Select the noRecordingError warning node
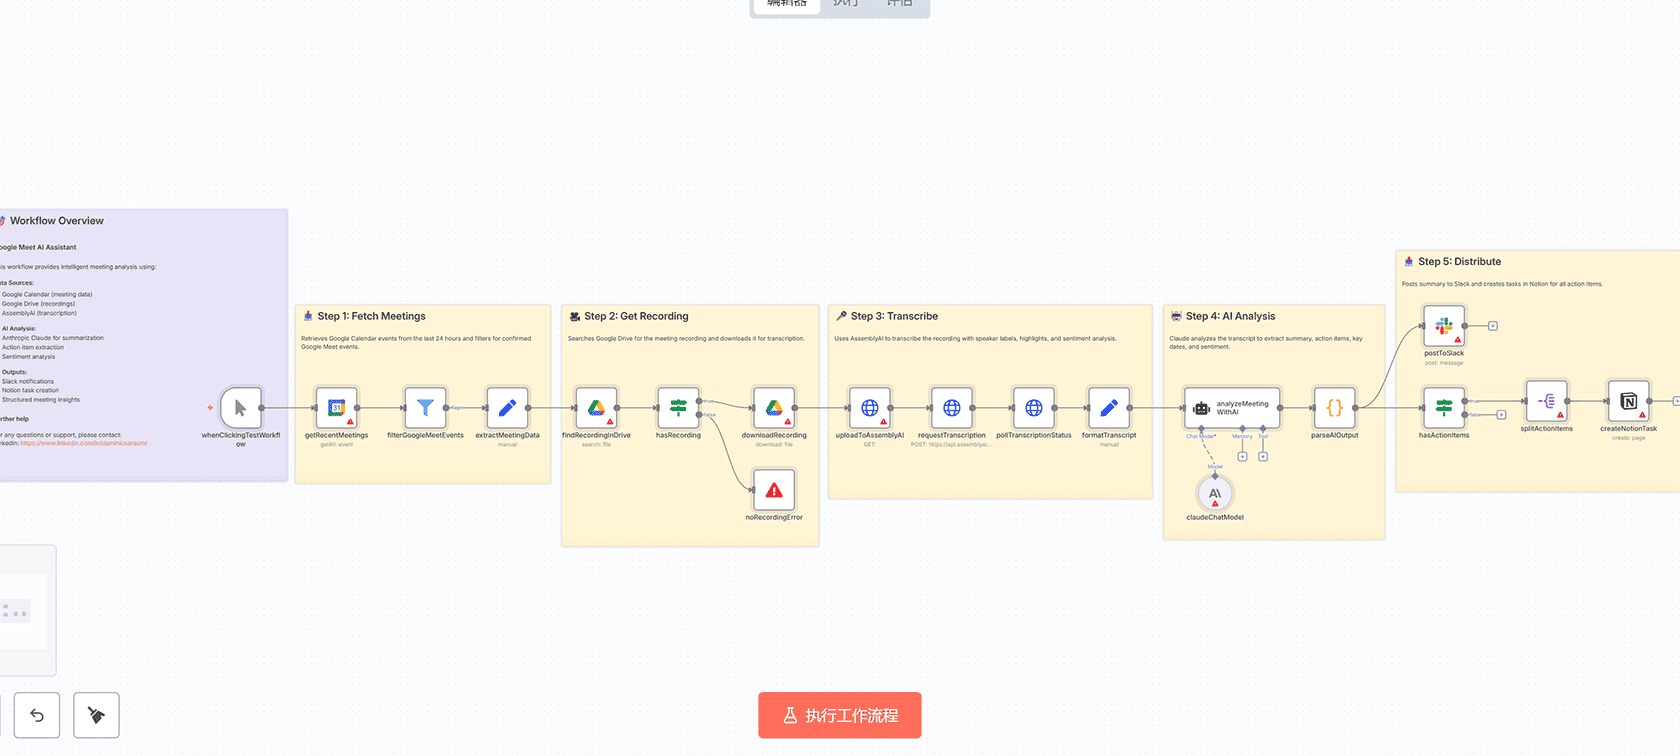This screenshot has height=756, width=1680. pyautogui.click(x=773, y=490)
